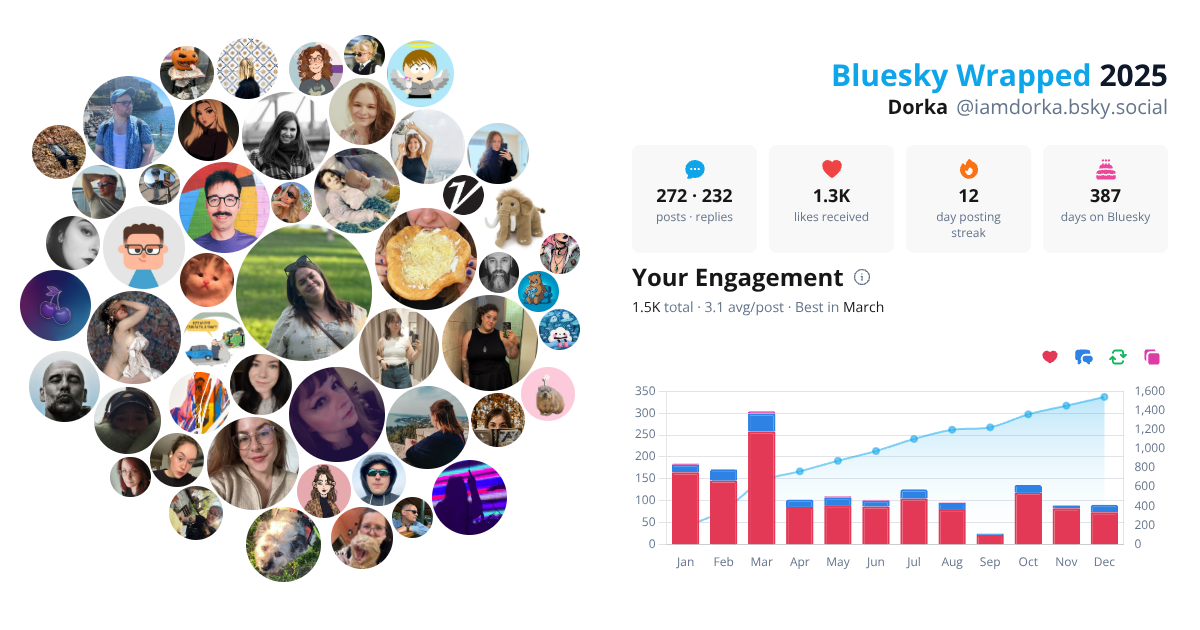Click the July bar in chart

tap(914, 517)
